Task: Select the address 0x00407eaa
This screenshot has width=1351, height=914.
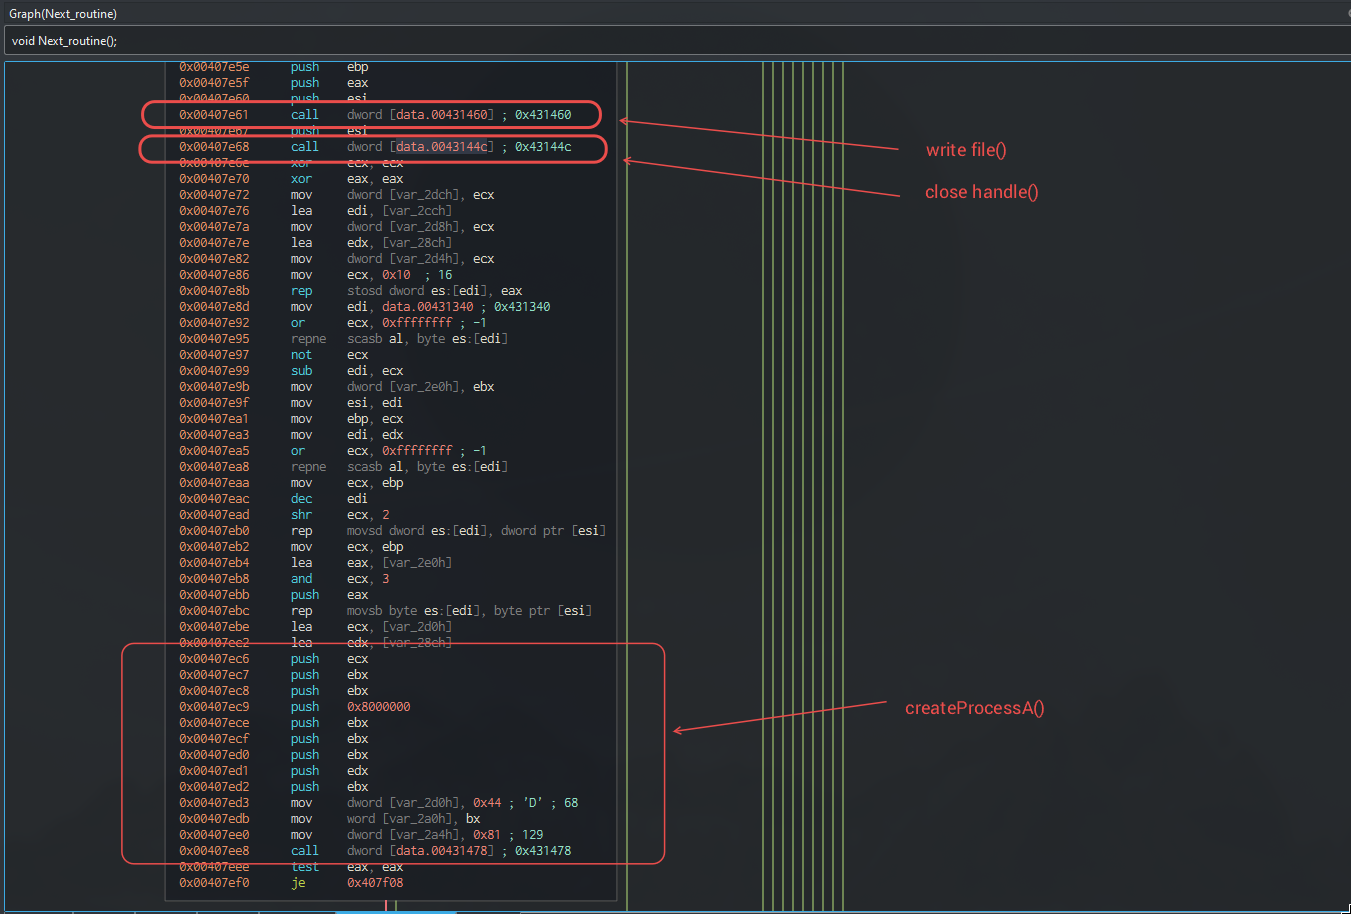Action: click(x=214, y=483)
